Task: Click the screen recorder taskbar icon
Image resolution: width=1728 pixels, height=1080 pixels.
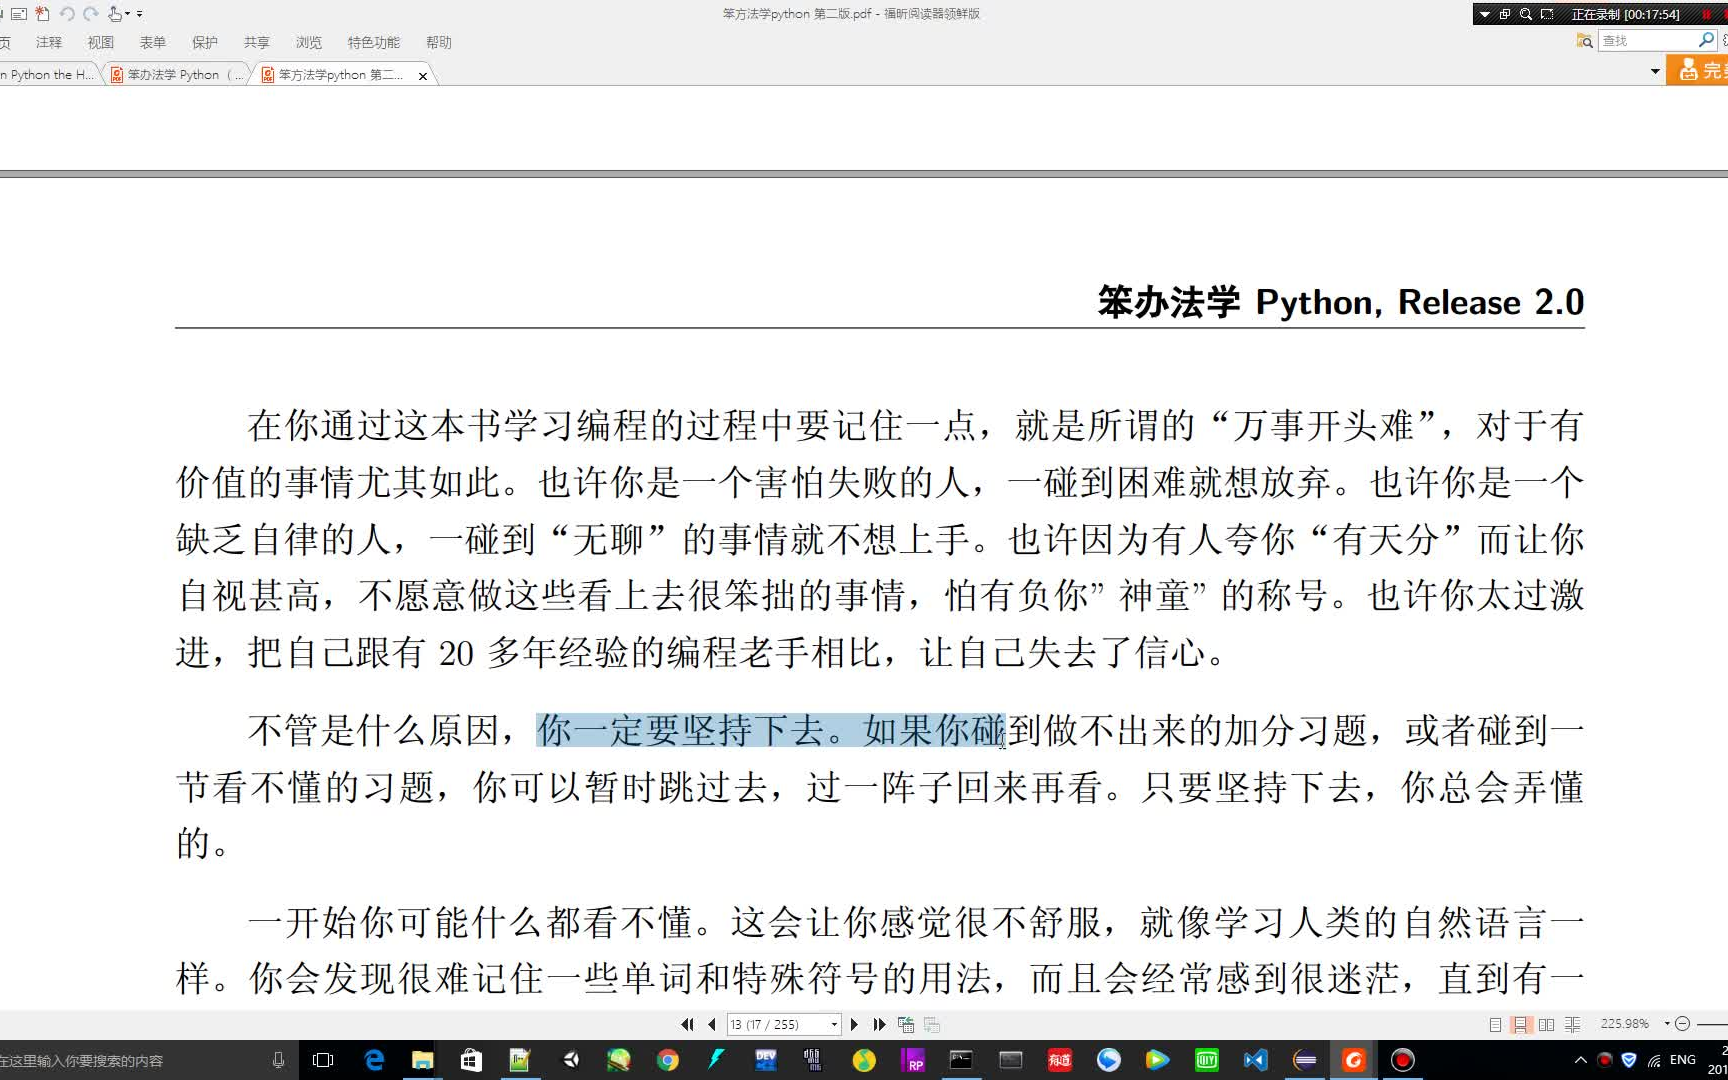Action: (1403, 1060)
